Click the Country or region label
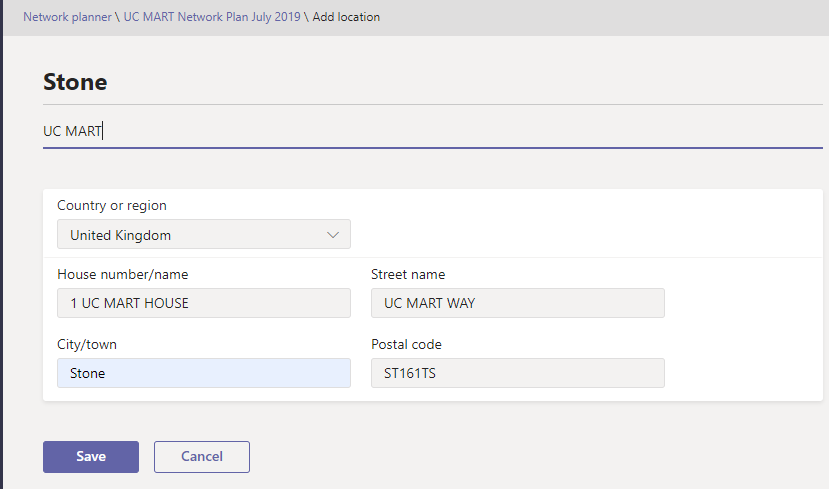This screenshot has width=829, height=489. (112, 205)
